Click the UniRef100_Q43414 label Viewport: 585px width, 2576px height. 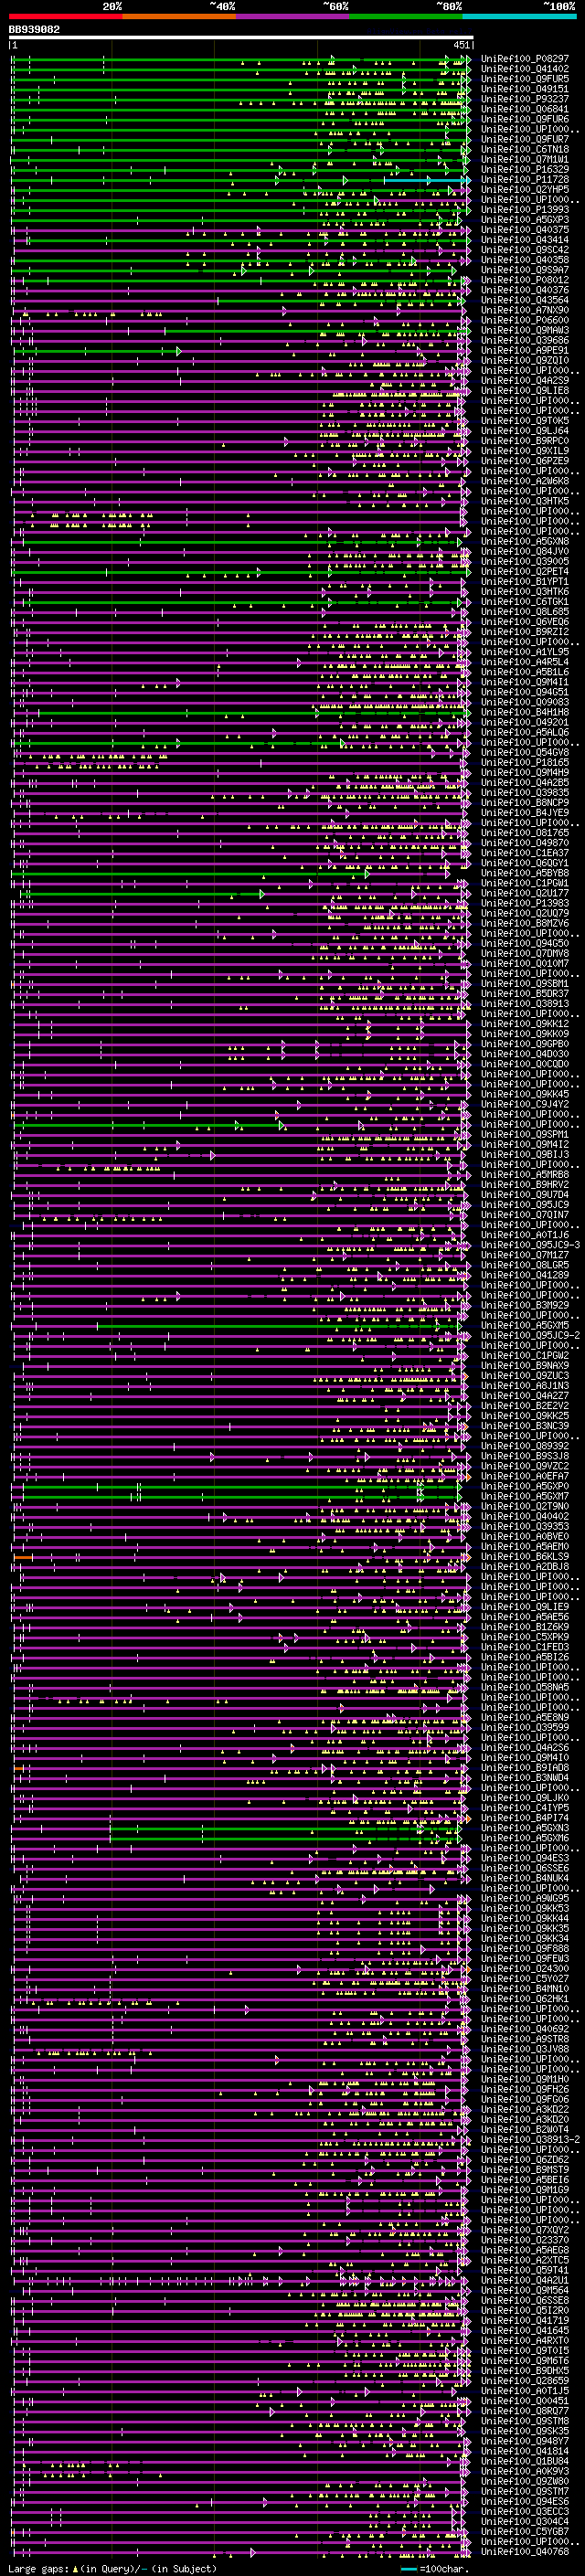(525, 240)
